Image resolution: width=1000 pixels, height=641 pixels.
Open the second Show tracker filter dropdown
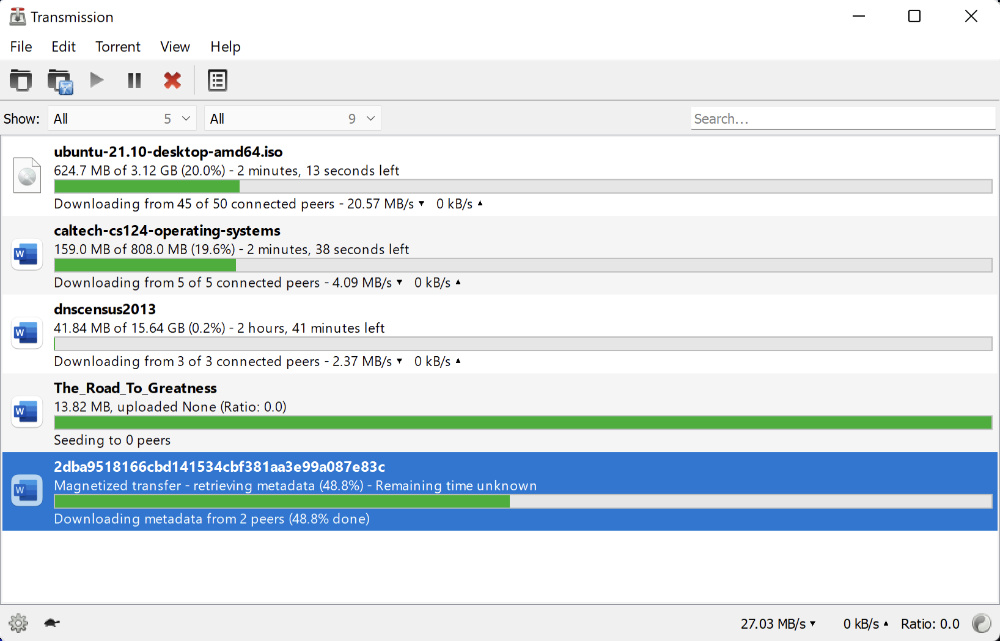(x=291, y=118)
